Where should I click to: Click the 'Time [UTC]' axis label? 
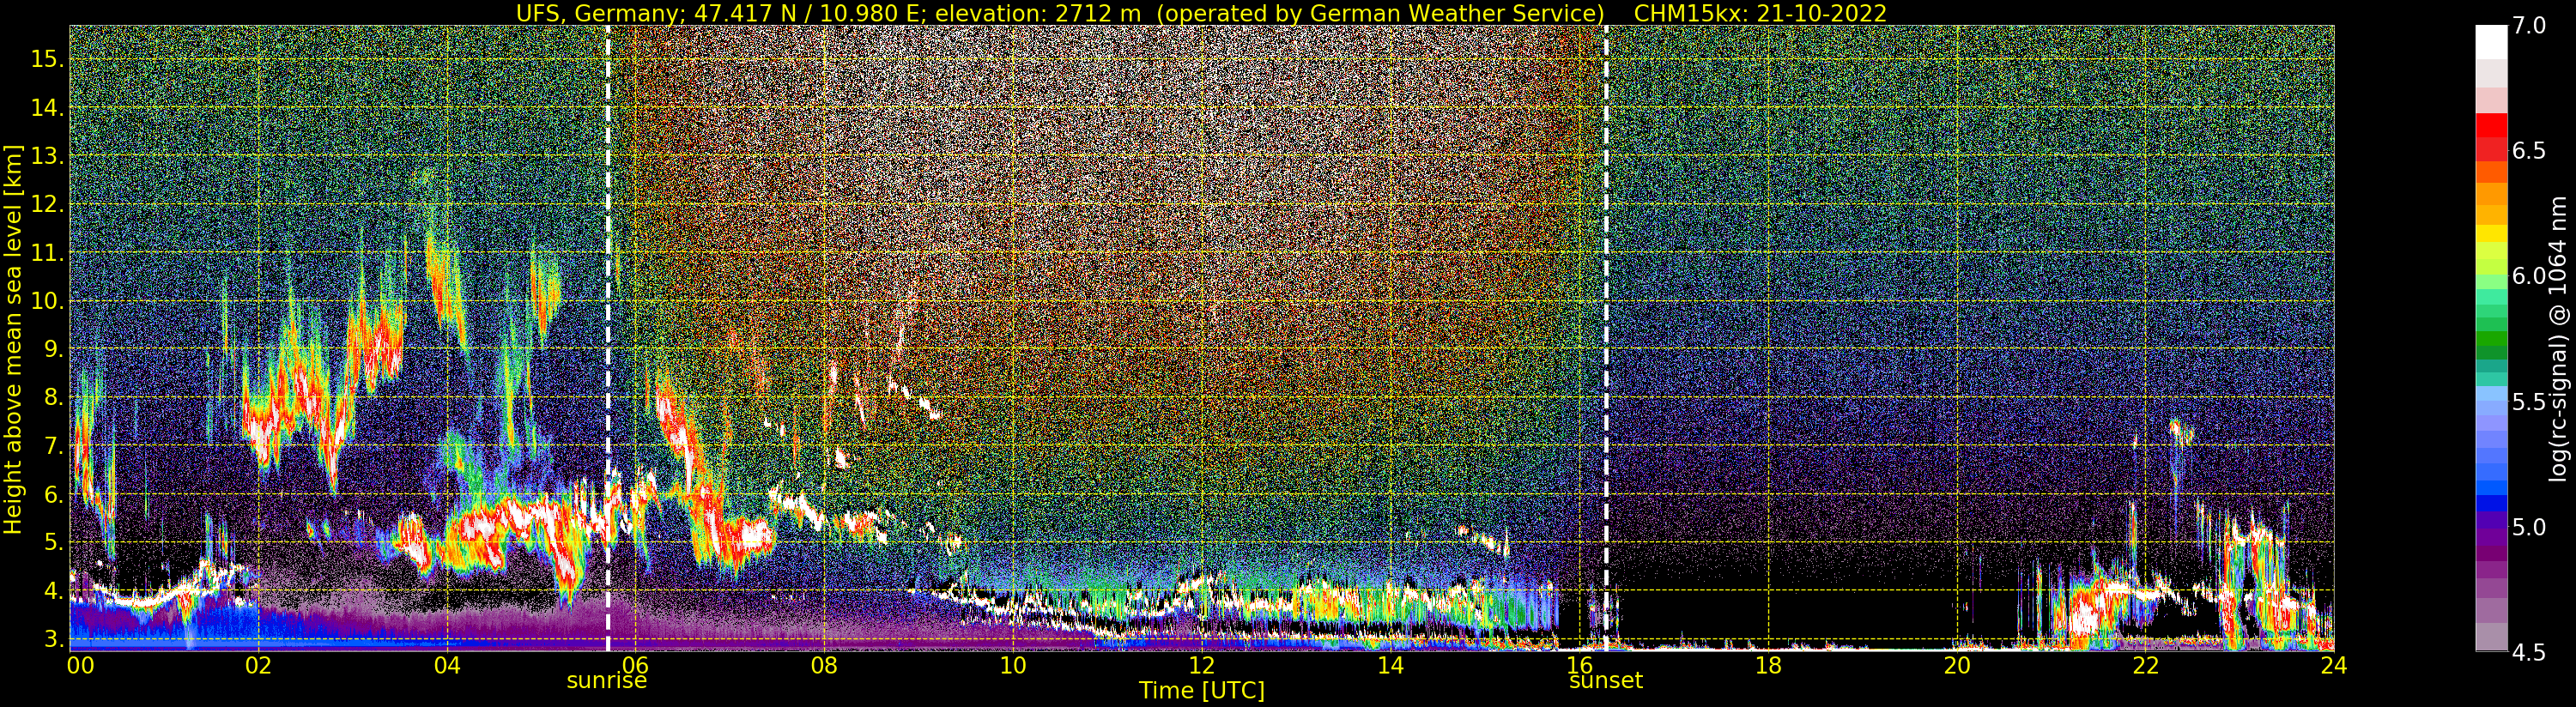(1202, 690)
